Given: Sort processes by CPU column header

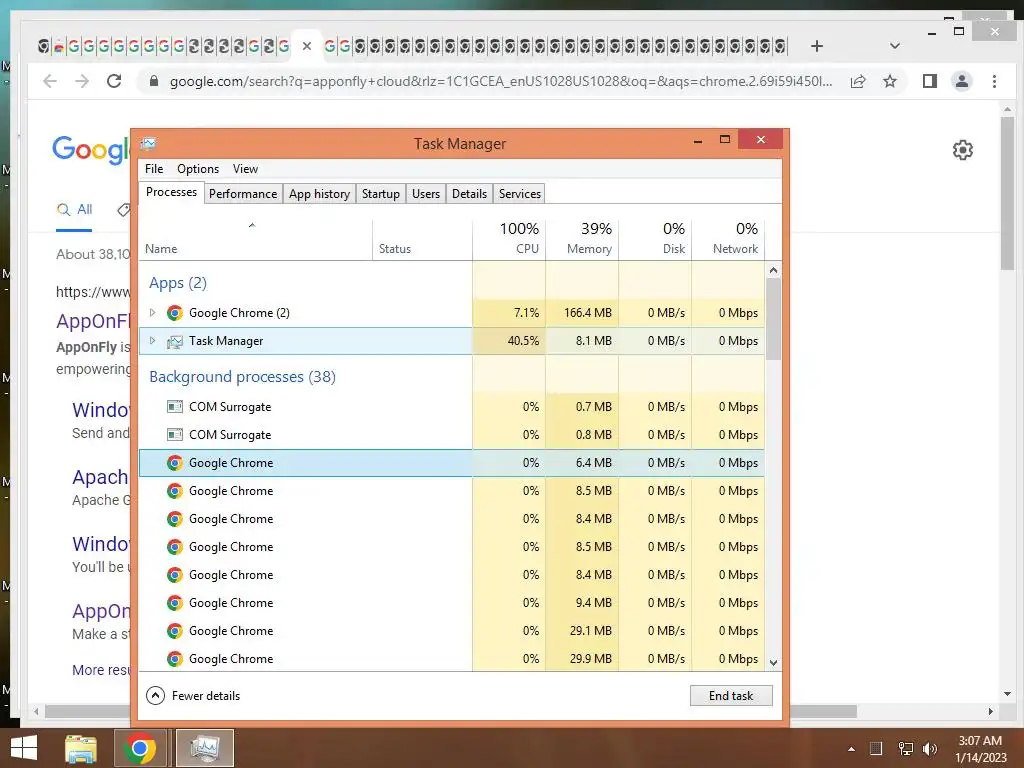Looking at the screenshot, I should pyautogui.click(x=509, y=238).
